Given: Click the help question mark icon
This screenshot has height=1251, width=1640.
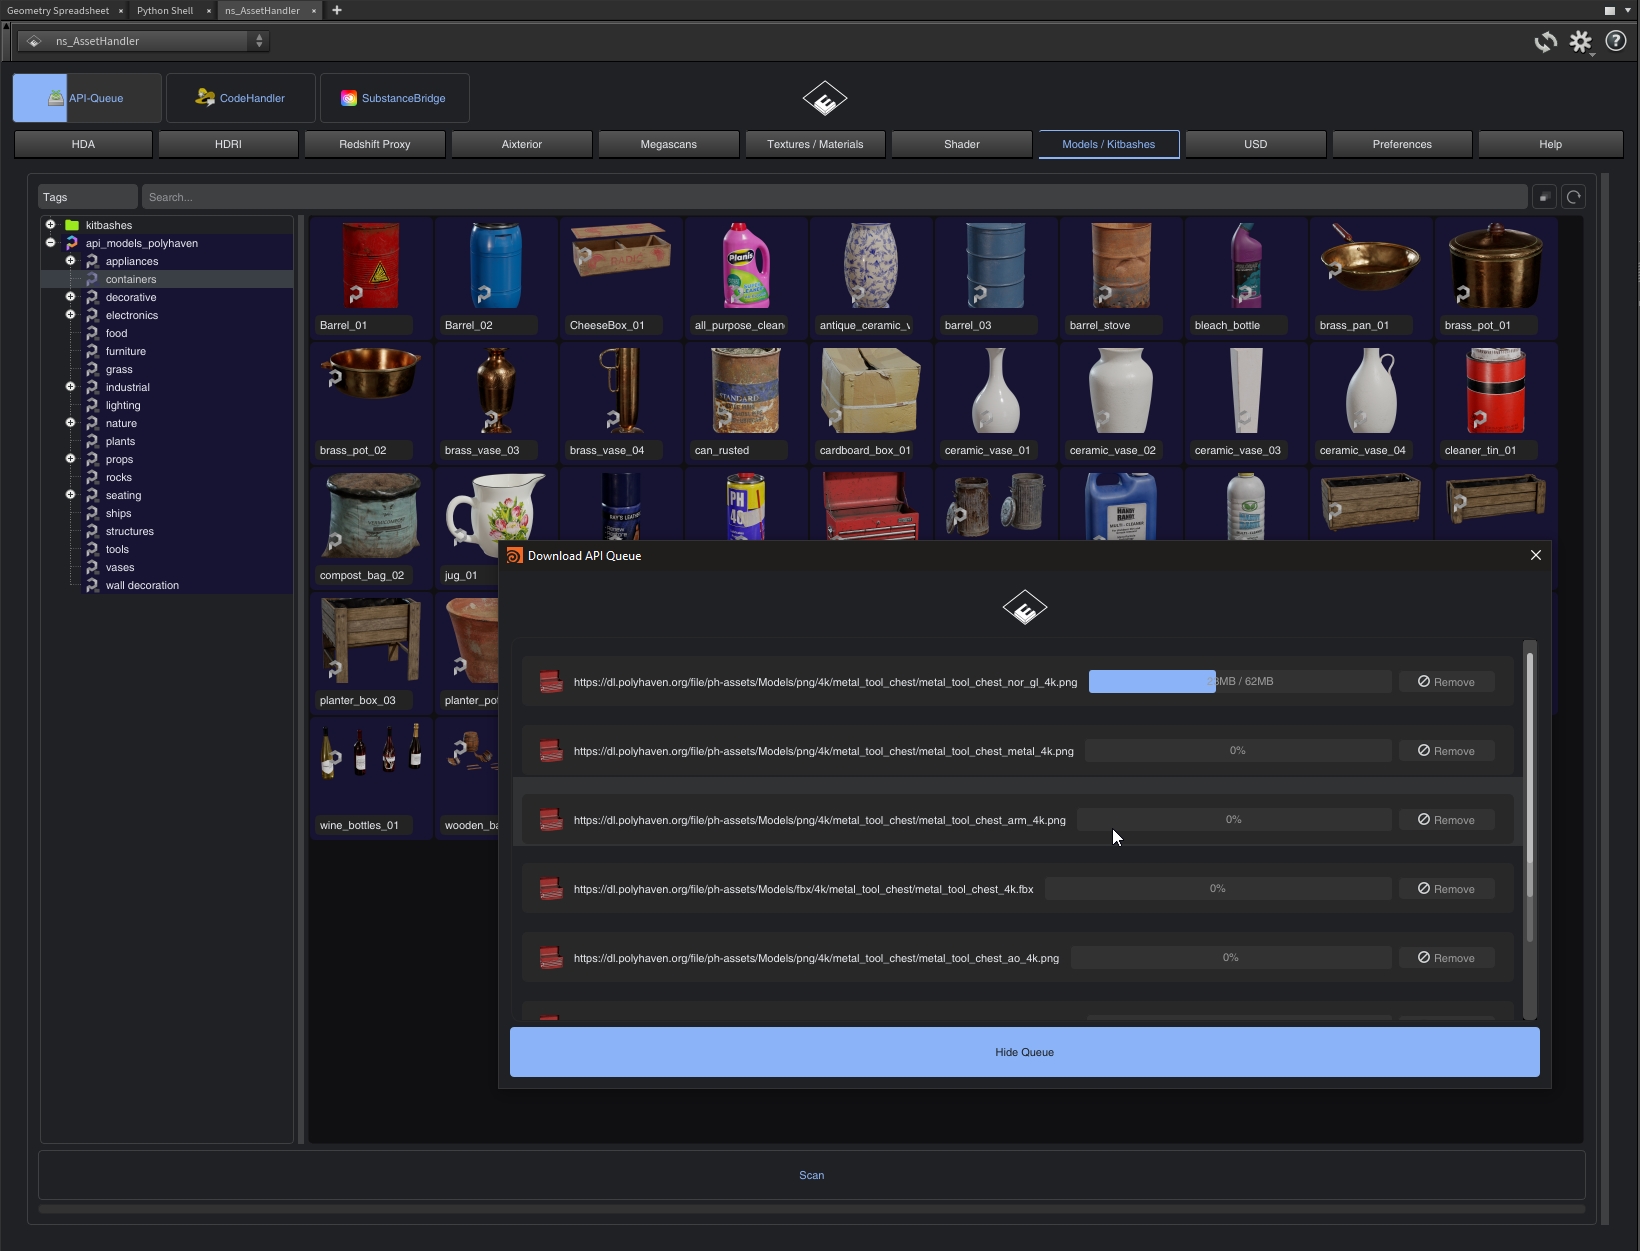Looking at the screenshot, I should coord(1615,41).
